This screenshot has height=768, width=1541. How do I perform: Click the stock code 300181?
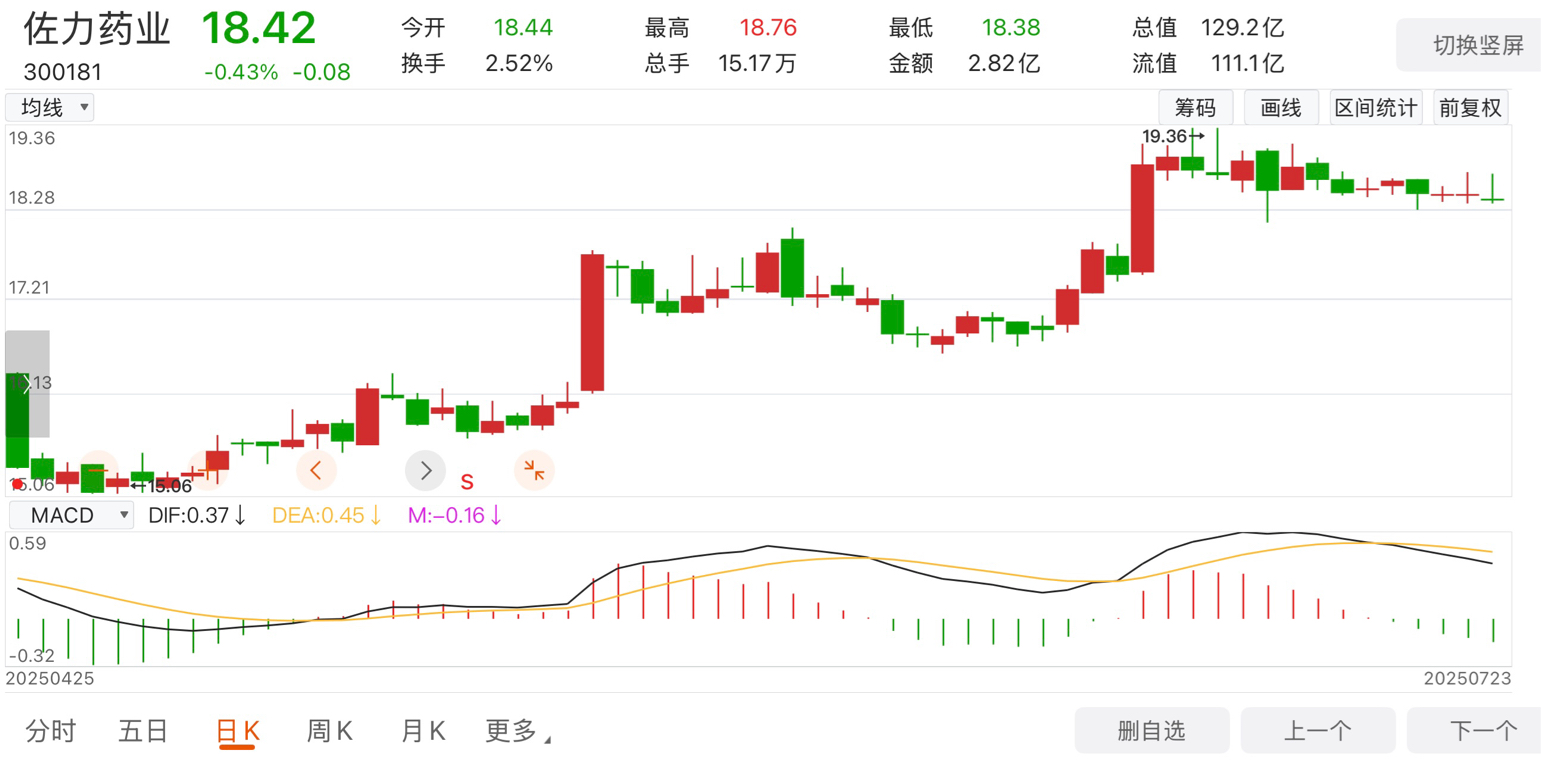pyautogui.click(x=63, y=73)
